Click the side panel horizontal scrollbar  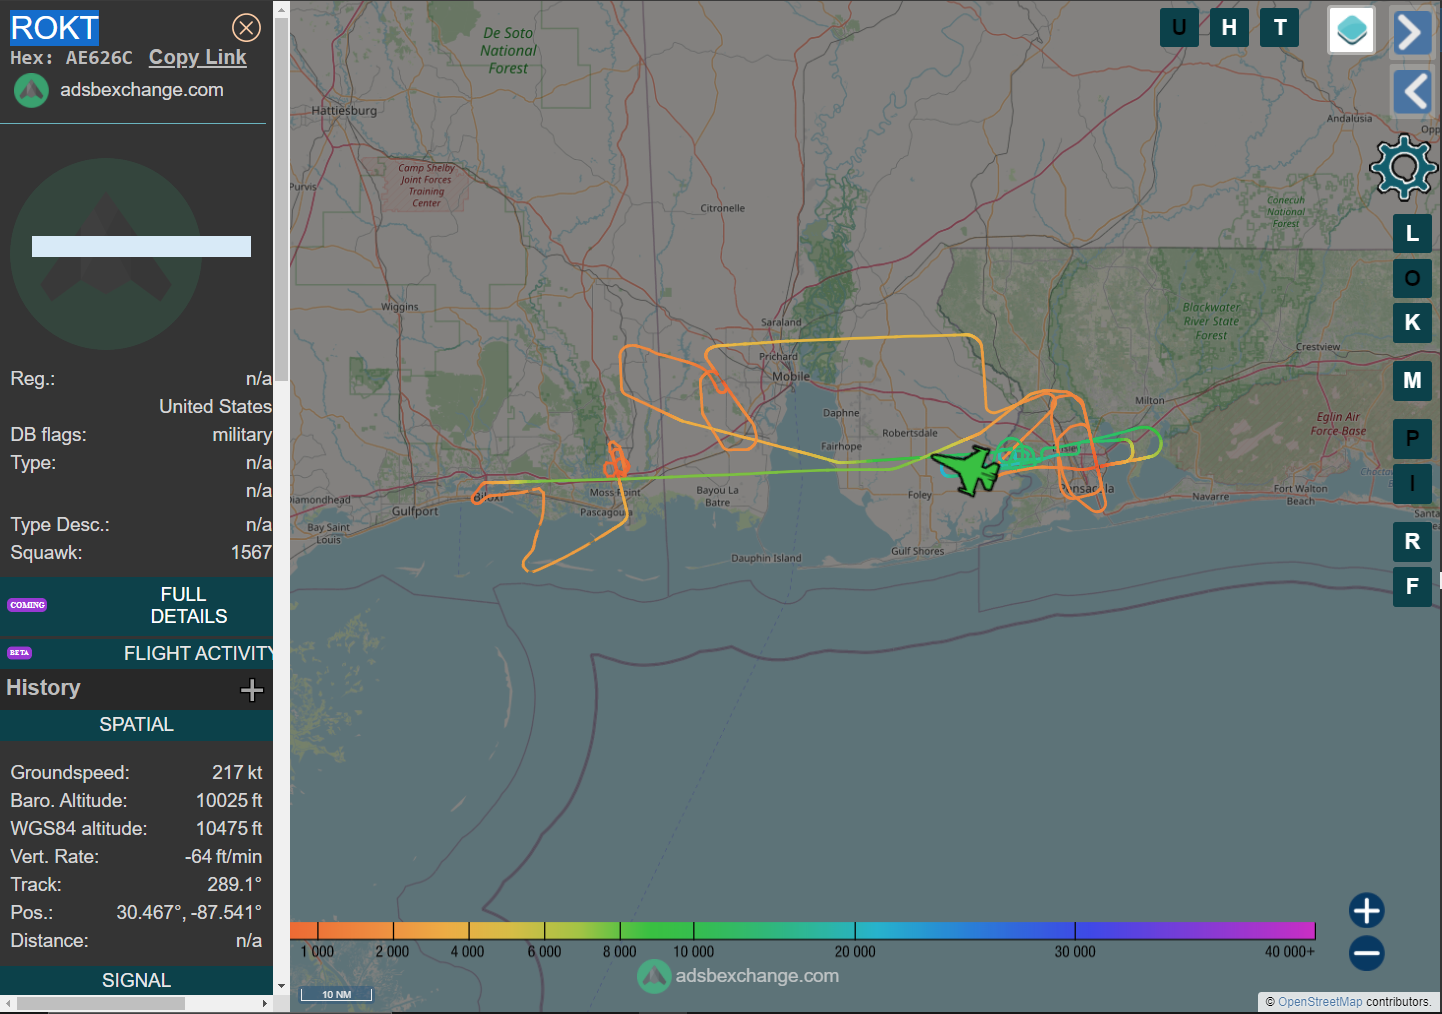[101, 1003]
